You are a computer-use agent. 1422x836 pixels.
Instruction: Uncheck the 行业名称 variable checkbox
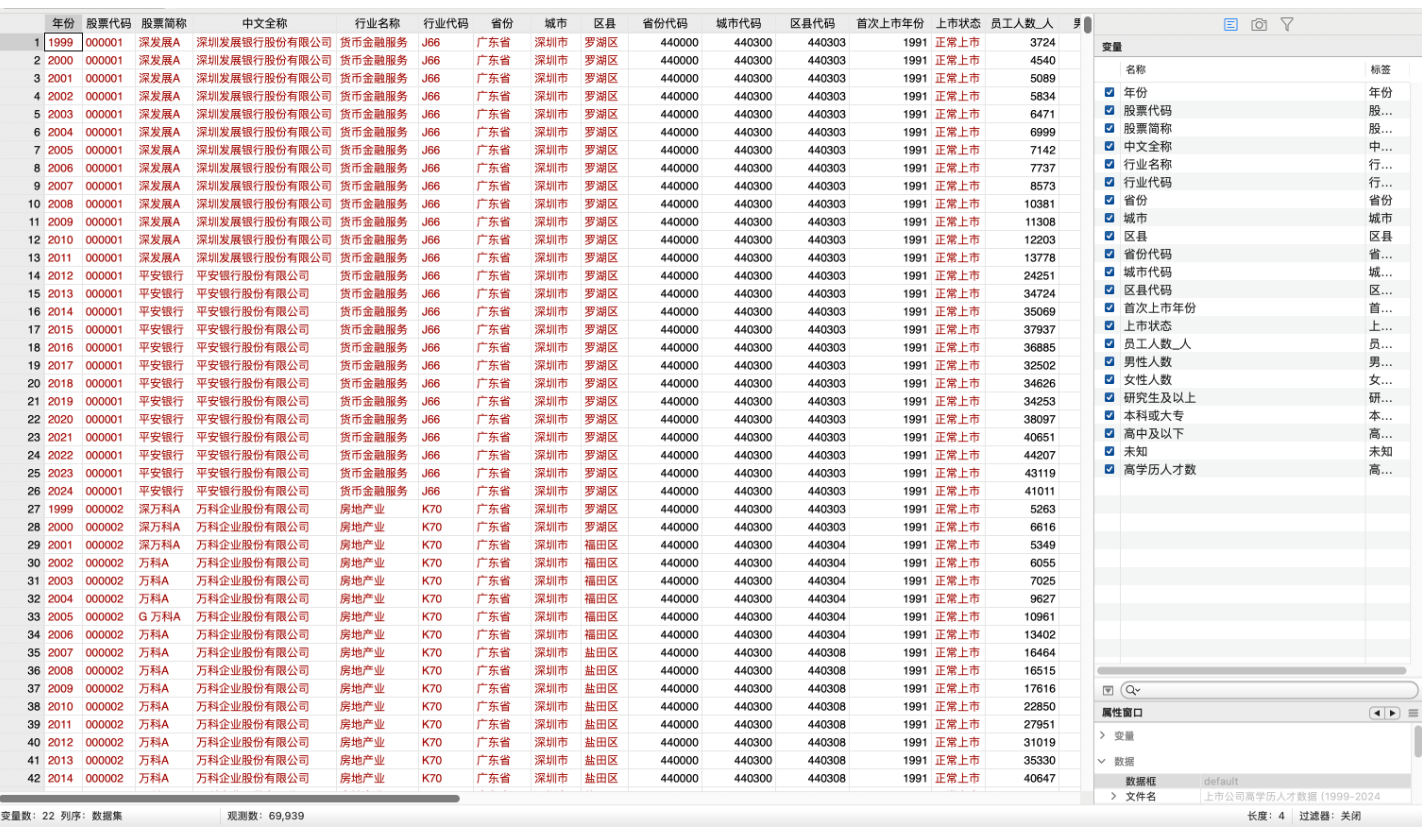click(1109, 164)
